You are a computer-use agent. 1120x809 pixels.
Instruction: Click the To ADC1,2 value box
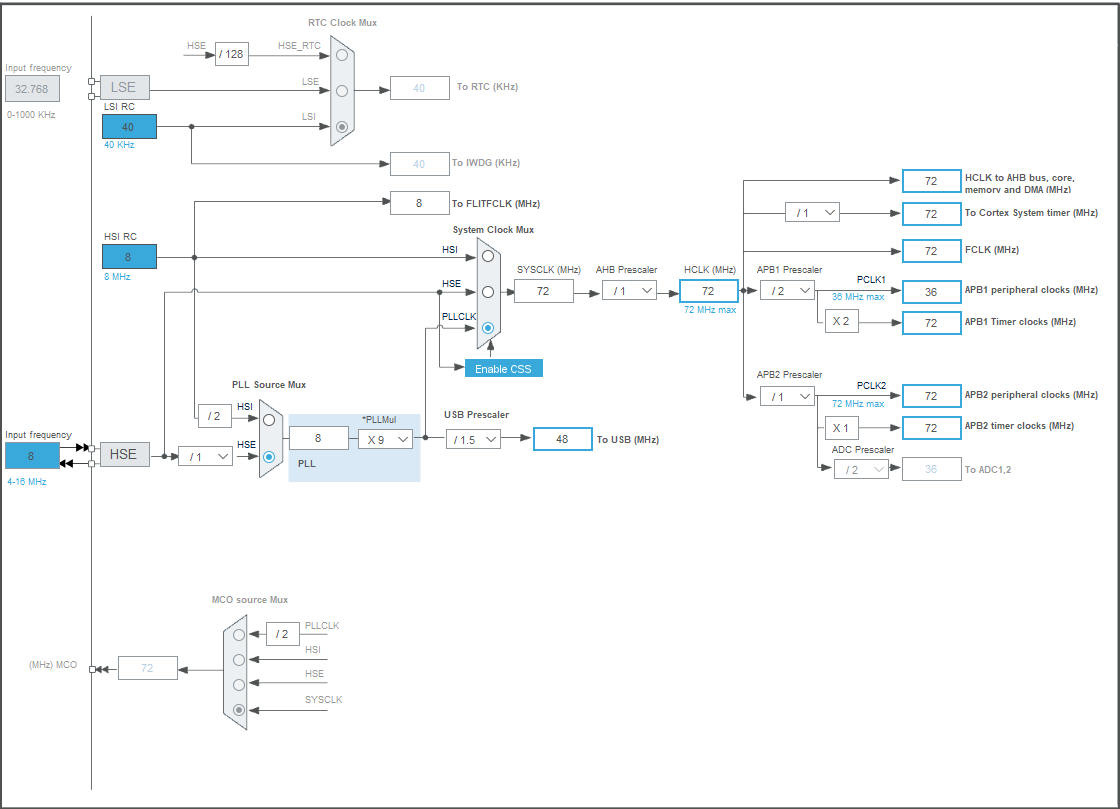(x=931, y=469)
